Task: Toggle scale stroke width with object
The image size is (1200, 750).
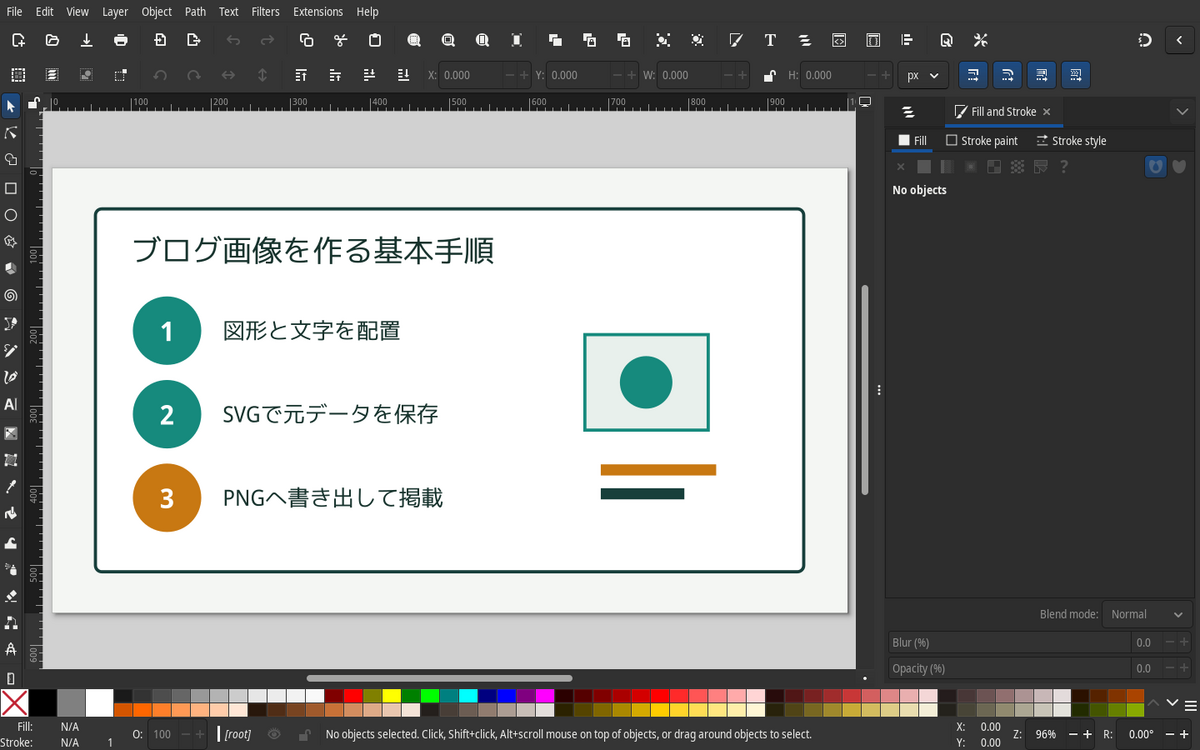Action: click(973, 75)
